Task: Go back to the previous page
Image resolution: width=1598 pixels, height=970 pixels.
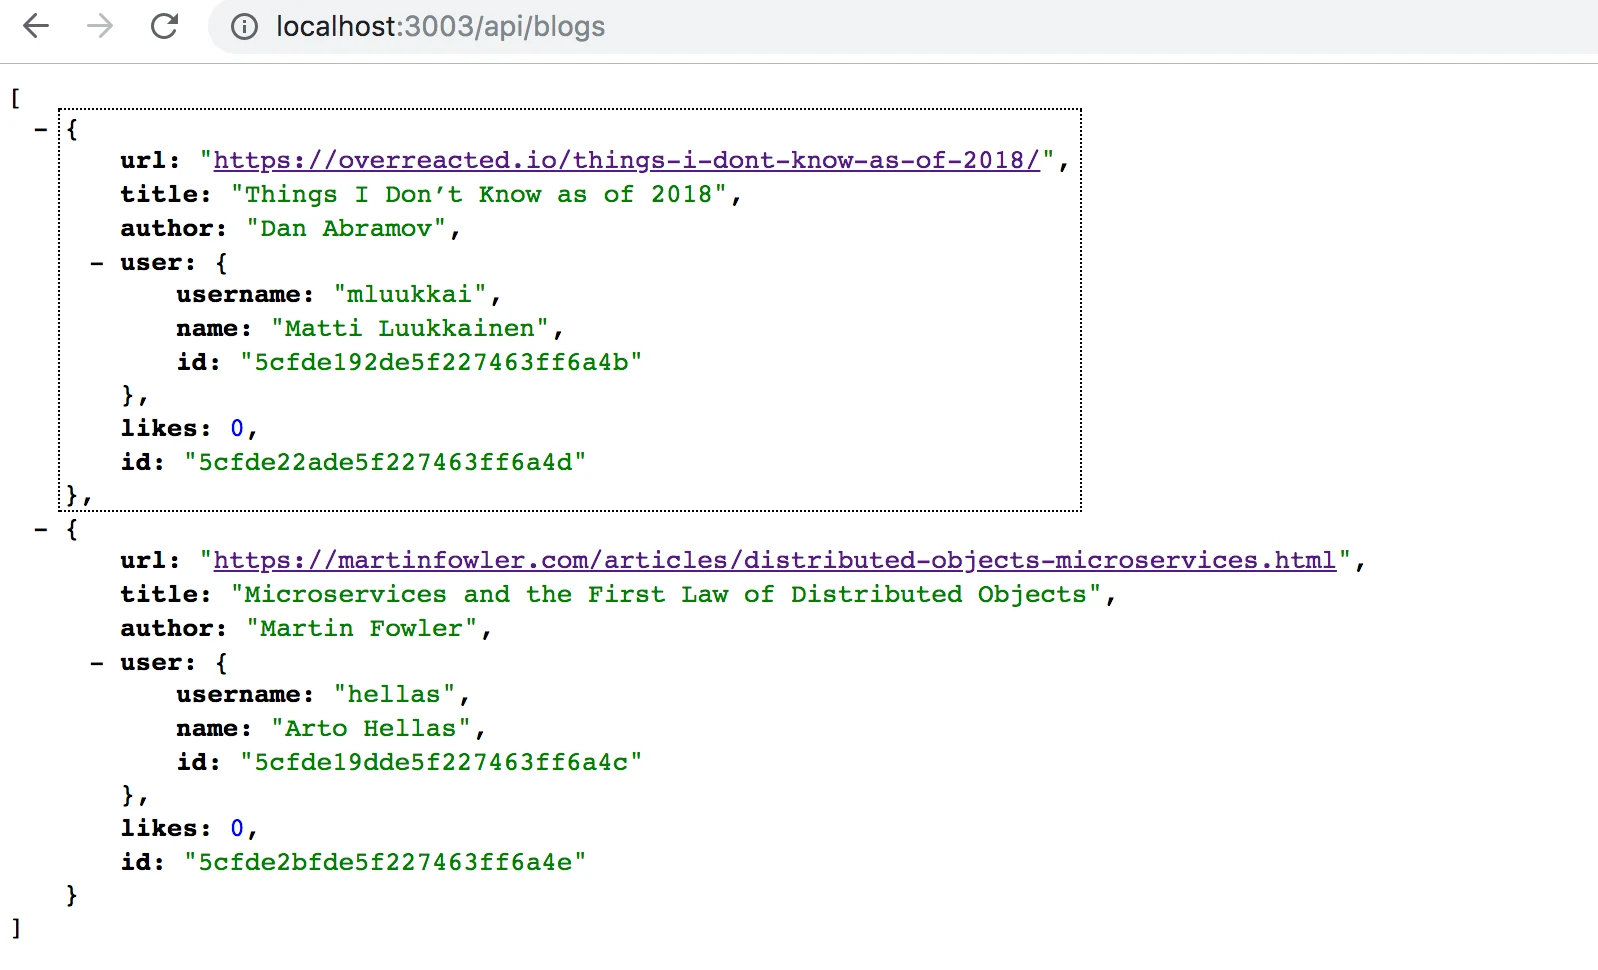Action: pyautogui.click(x=36, y=26)
